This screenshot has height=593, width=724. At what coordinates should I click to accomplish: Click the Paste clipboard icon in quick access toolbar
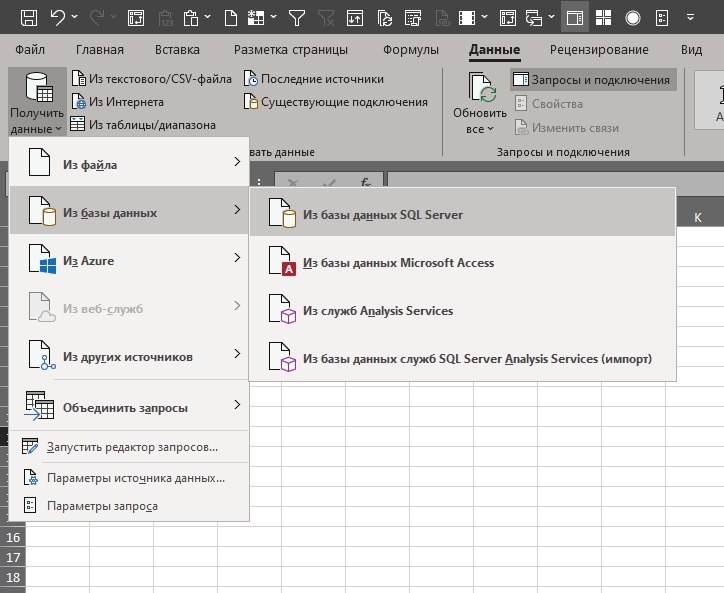[191, 18]
